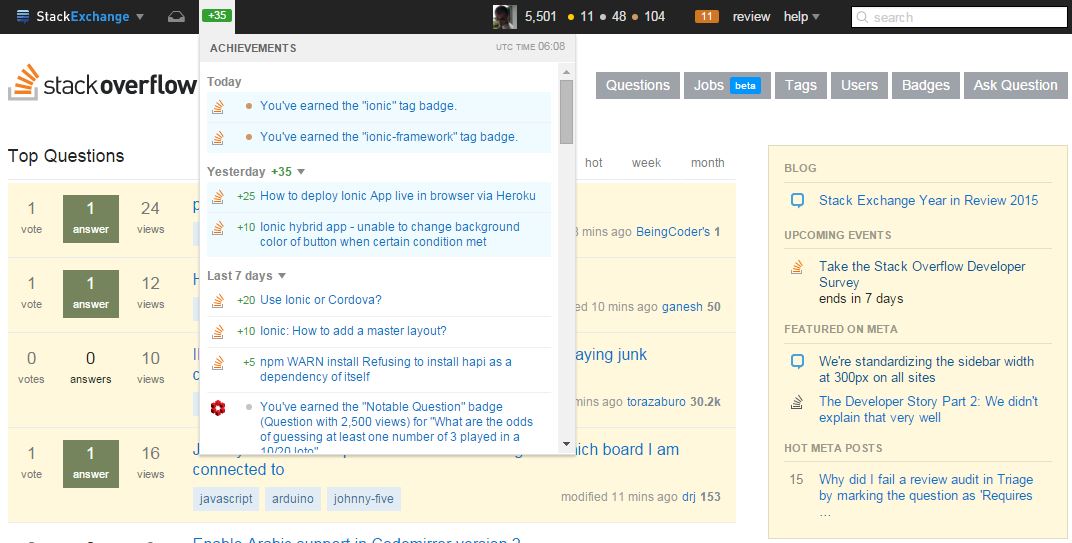Click achievements scrollbar down arrow
This screenshot has width=1072, height=543.
pyautogui.click(x=566, y=444)
